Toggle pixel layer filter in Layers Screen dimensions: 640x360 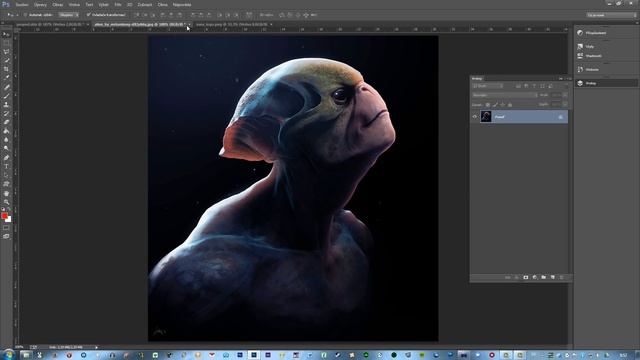[x=518, y=86]
